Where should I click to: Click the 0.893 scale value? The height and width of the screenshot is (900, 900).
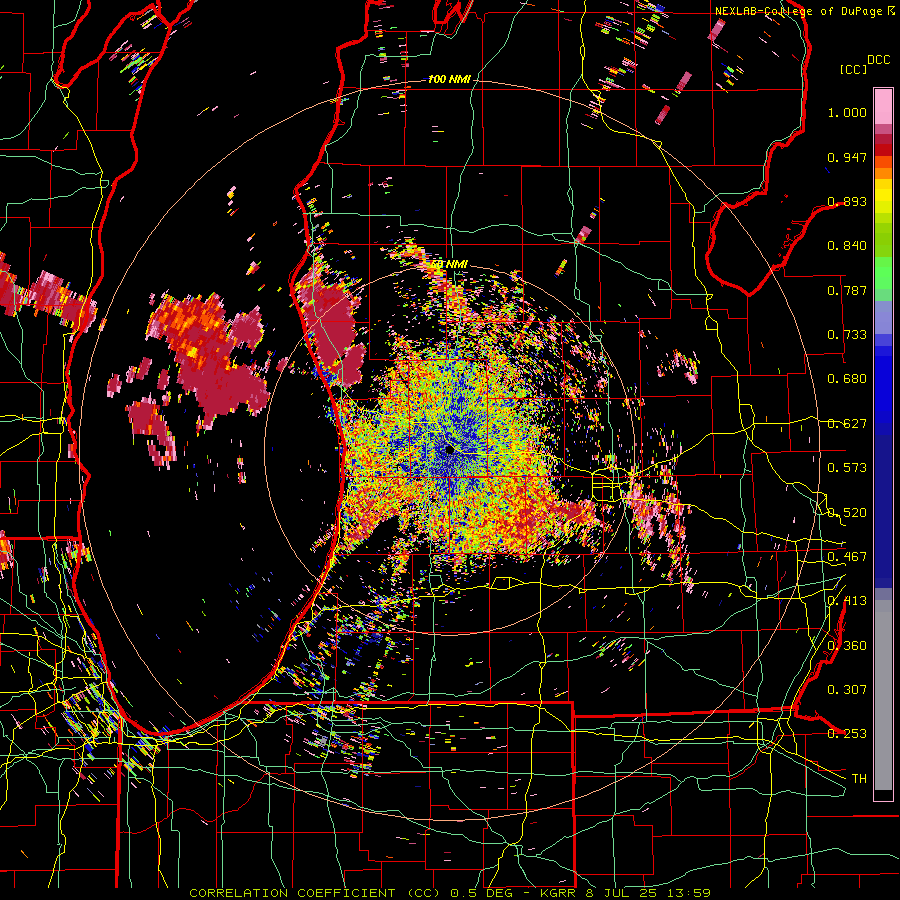click(847, 201)
